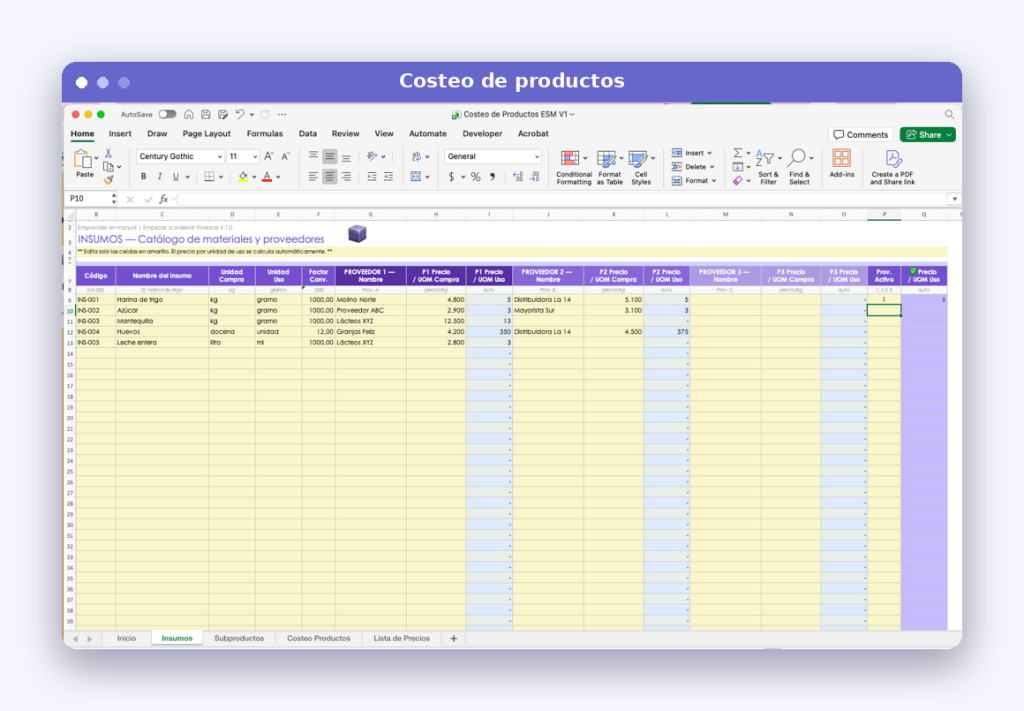The height and width of the screenshot is (711, 1024).
Task: Expand the Format cells dropdown
Action: (x=714, y=181)
